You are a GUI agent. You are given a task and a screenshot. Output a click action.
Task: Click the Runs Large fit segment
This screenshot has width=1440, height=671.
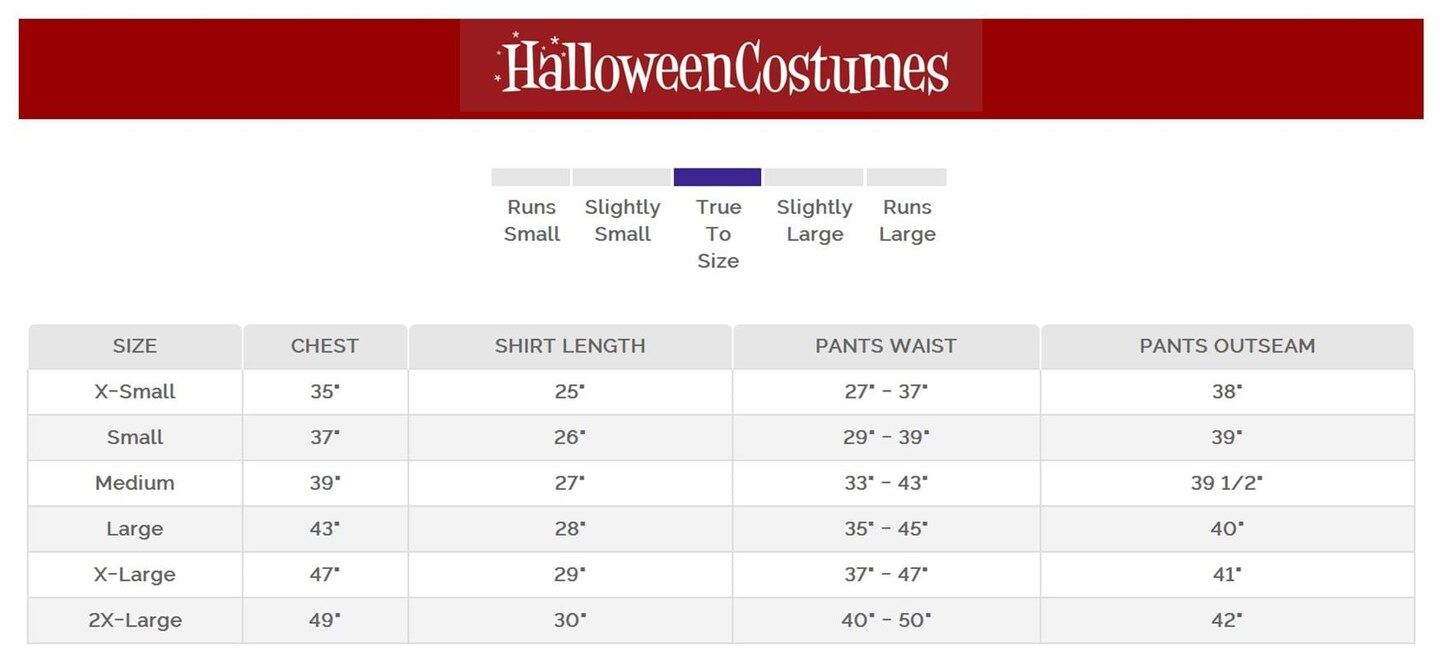point(906,177)
